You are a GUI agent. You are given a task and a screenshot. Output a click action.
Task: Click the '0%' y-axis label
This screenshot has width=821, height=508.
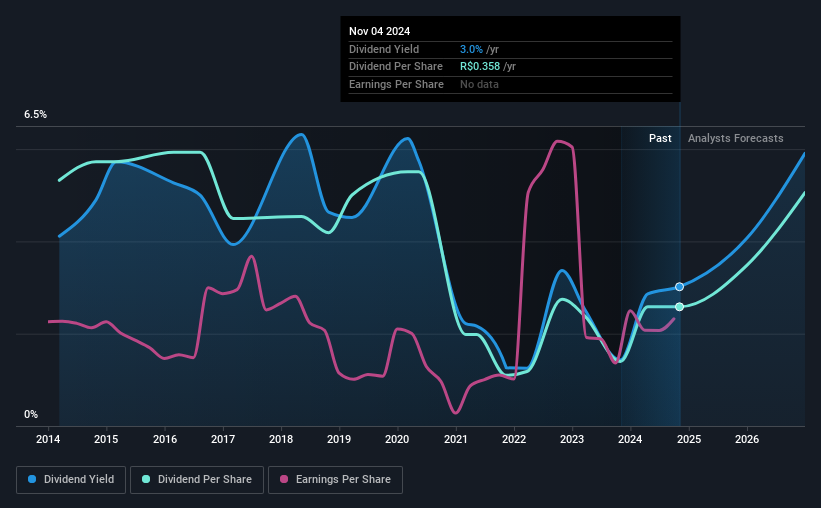pos(31,414)
